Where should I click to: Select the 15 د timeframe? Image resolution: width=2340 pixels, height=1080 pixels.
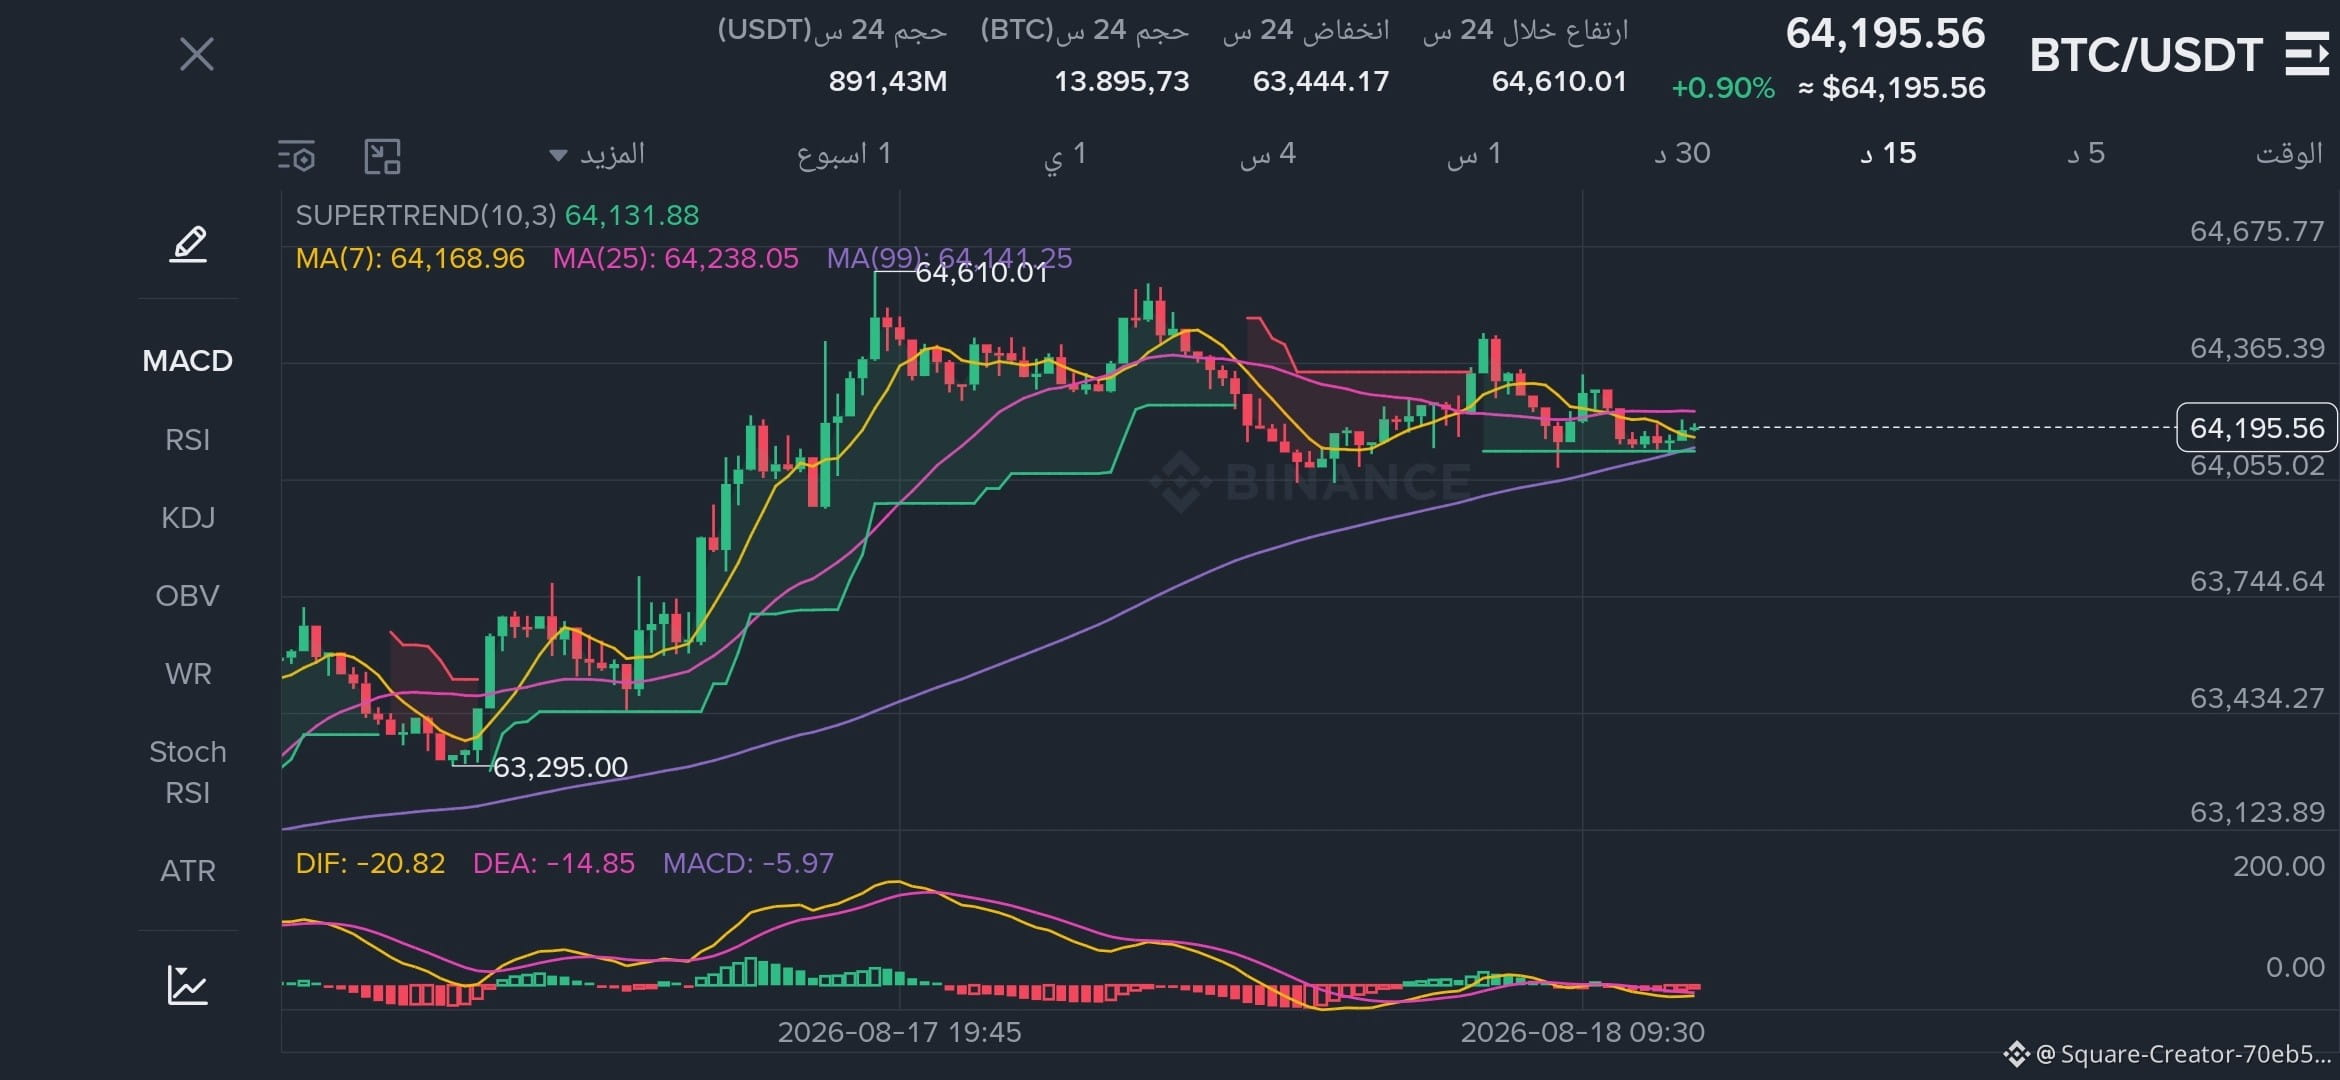[1888, 153]
